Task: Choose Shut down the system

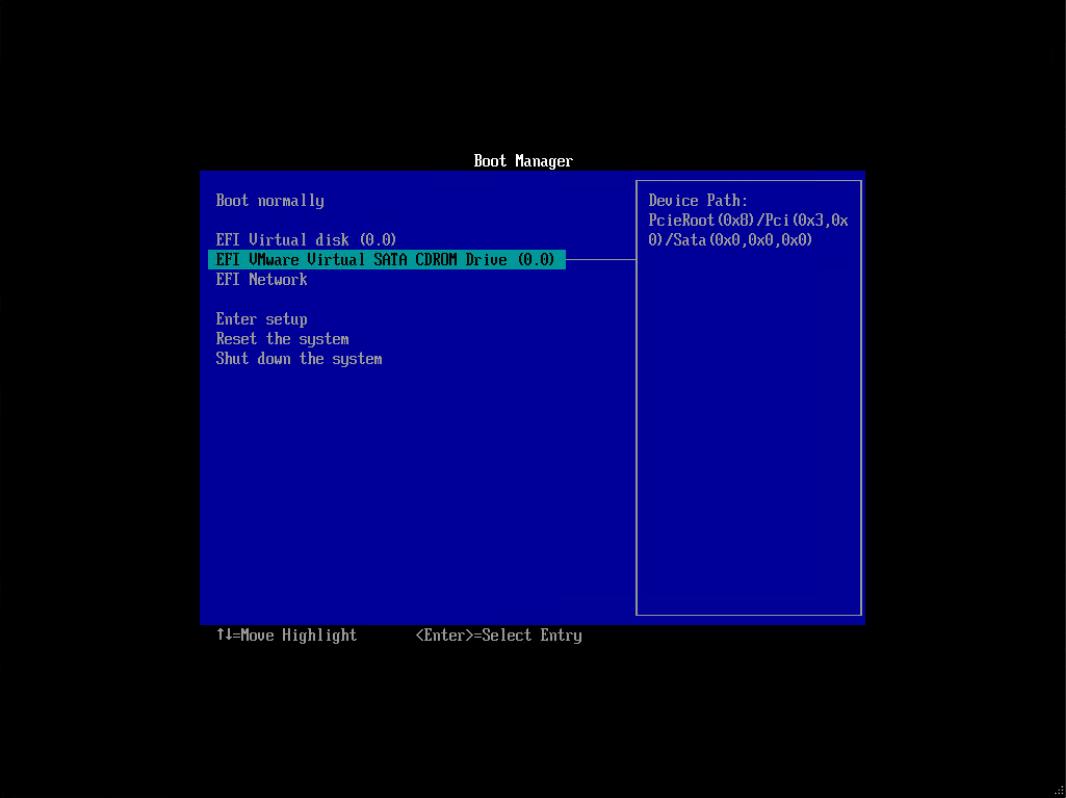Action: pos(298,358)
